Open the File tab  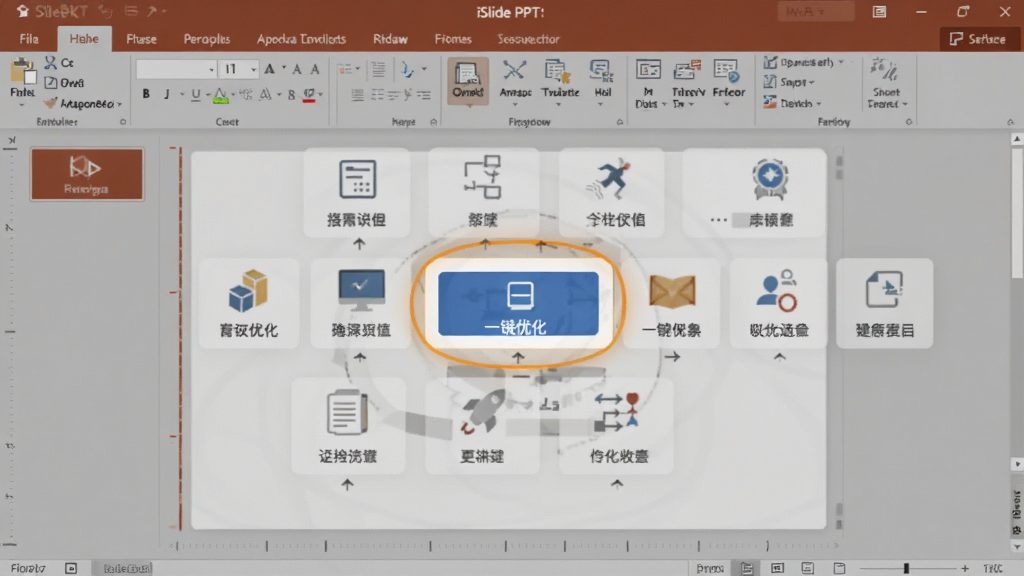click(29, 39)
